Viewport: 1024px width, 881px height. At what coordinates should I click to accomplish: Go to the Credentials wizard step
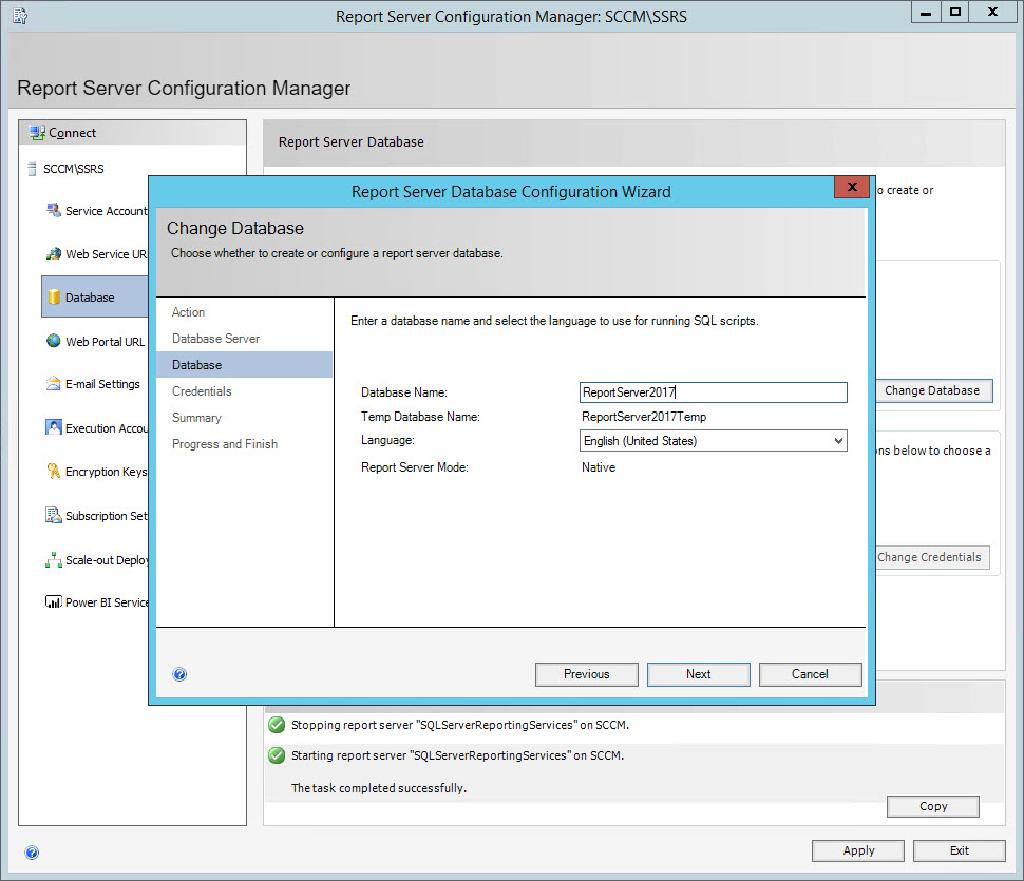click(x=202, y=391)
